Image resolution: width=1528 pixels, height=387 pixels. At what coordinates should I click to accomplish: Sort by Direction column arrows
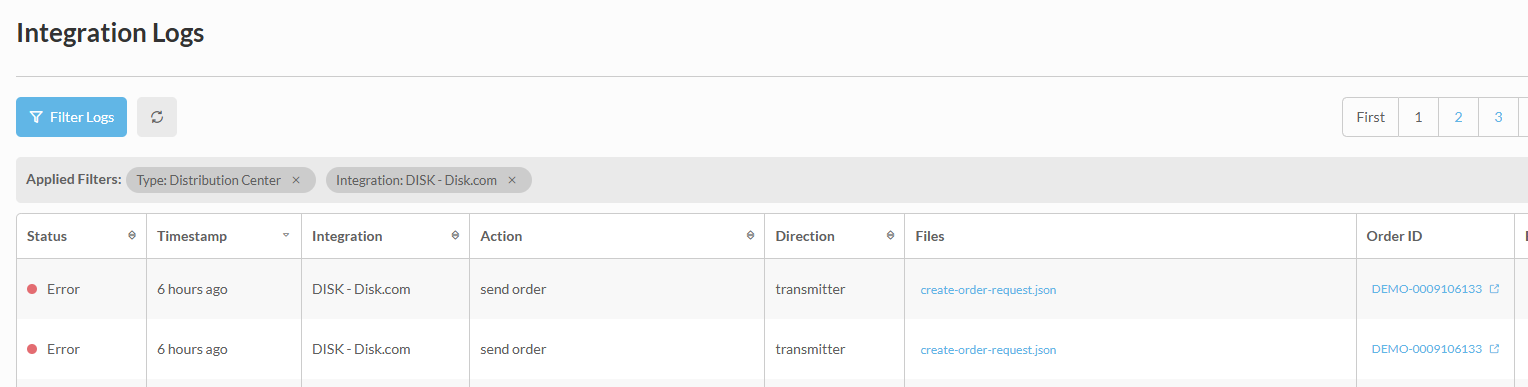tap(890, 236)
